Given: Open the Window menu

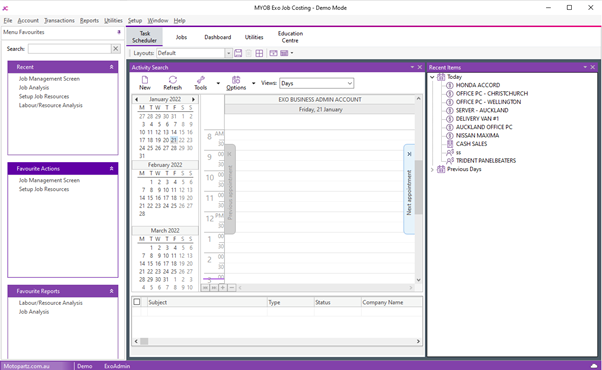Looking at the screenshot, I should [x=158, y=20].
